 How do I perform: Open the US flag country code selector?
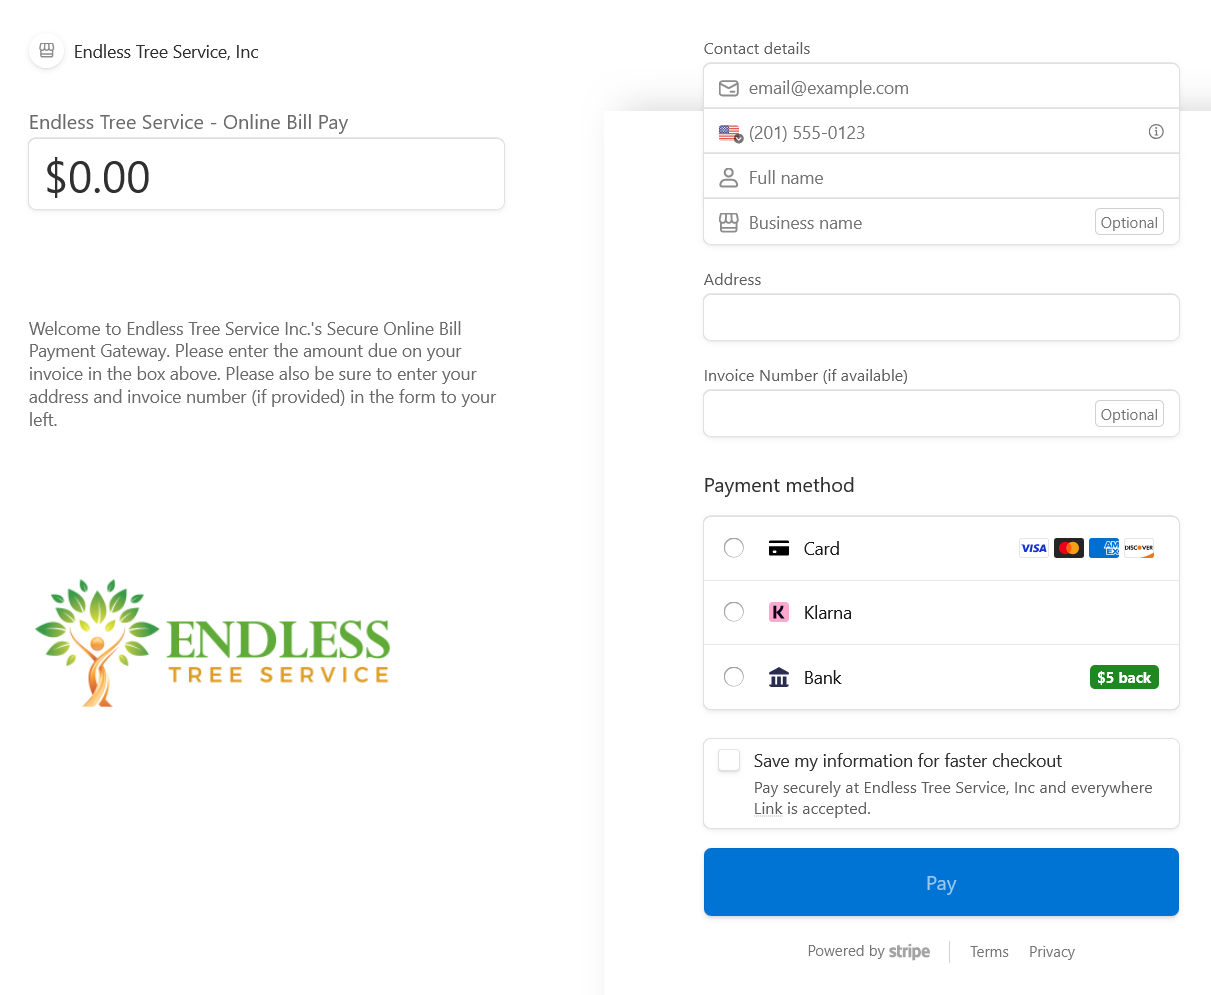click(x=730, y=133)
